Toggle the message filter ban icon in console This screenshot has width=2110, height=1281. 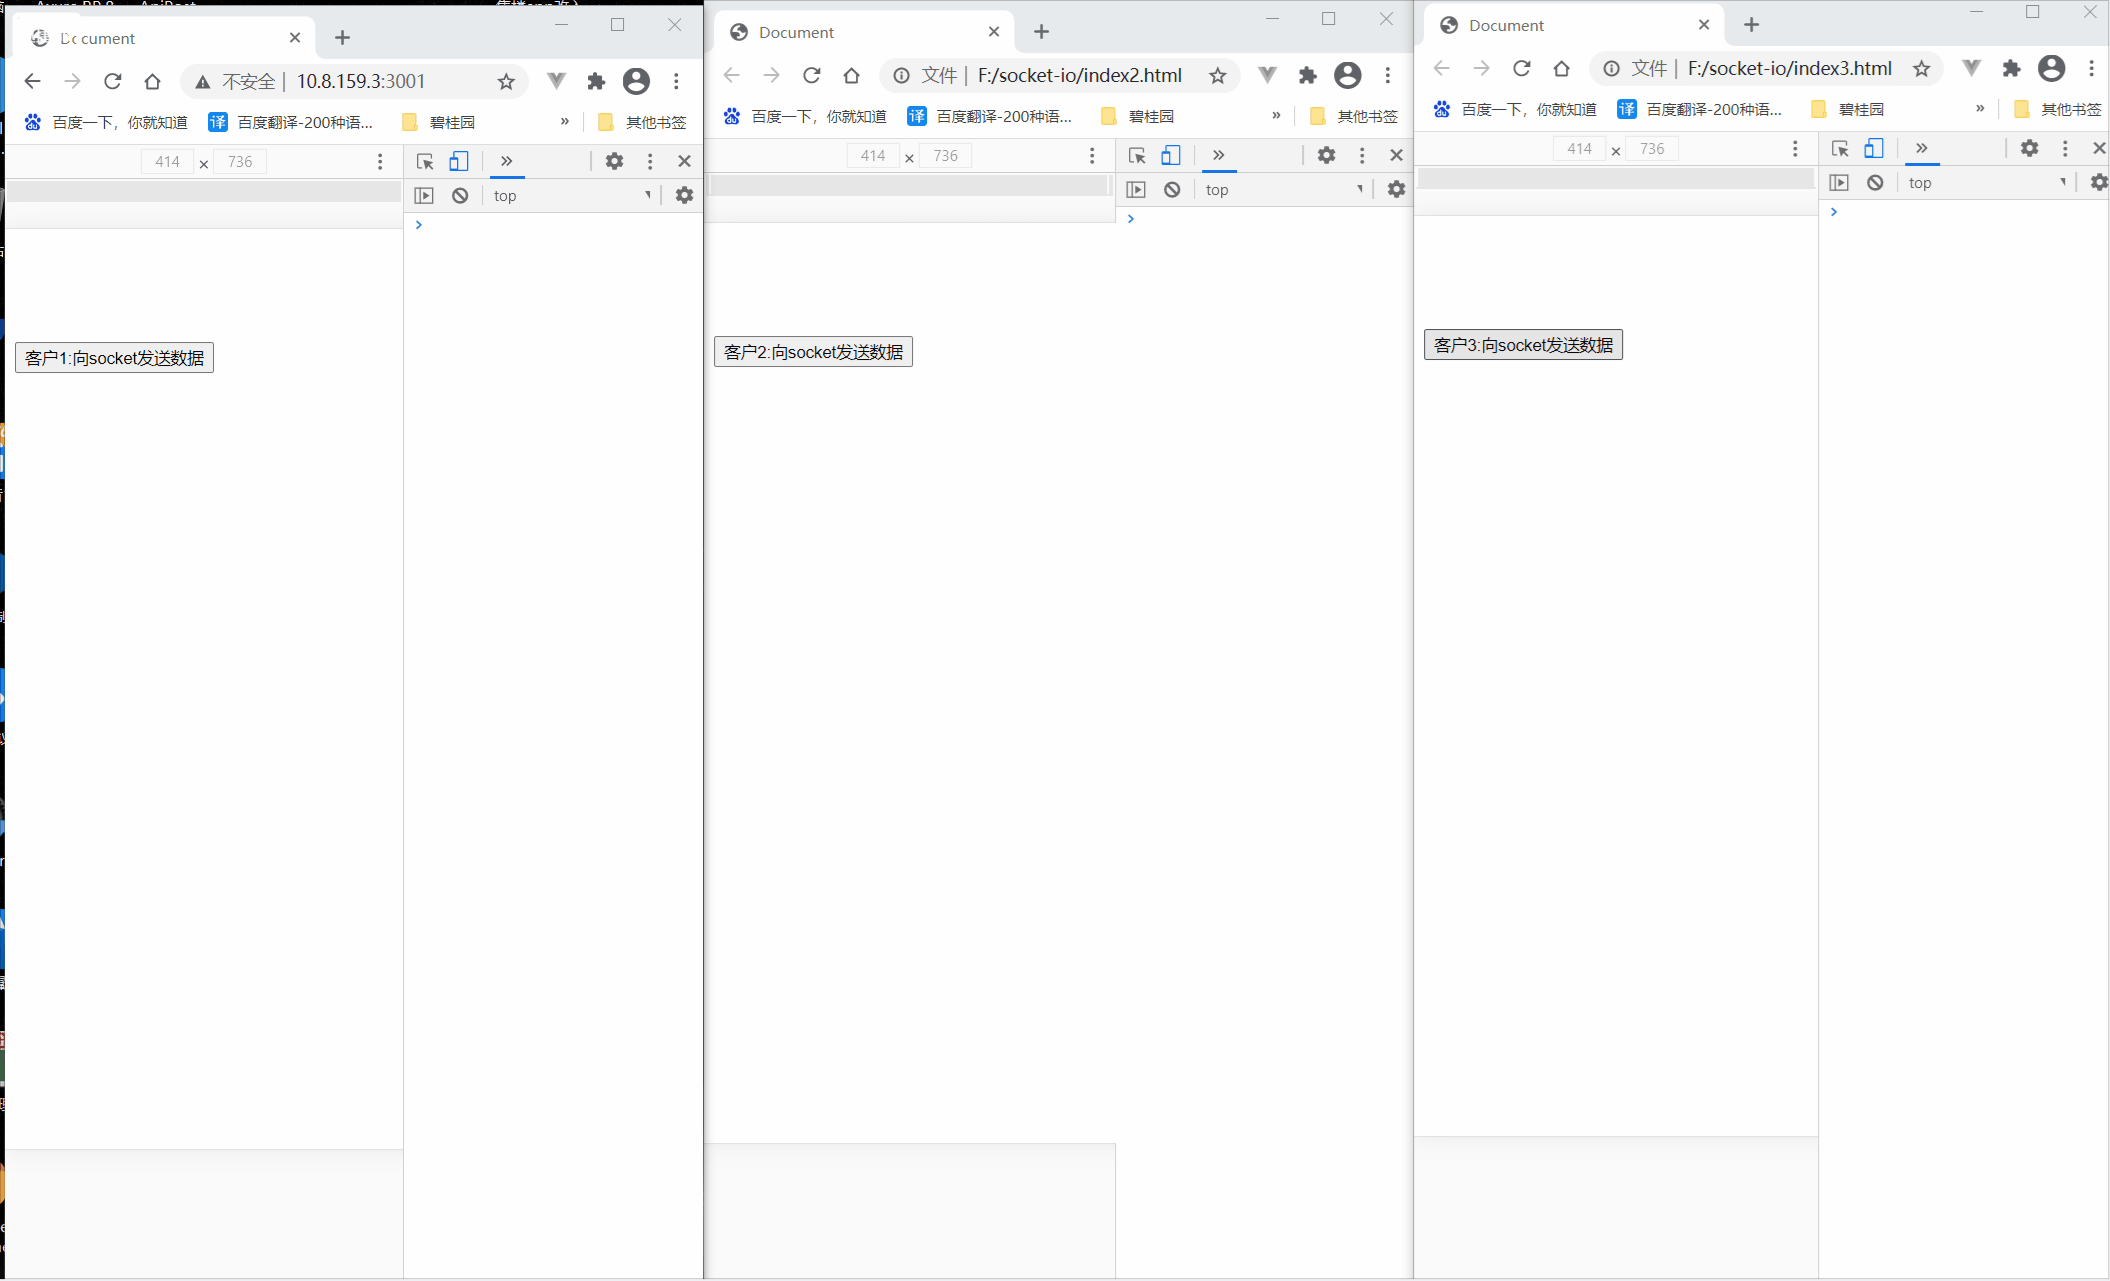pos(459,195)
